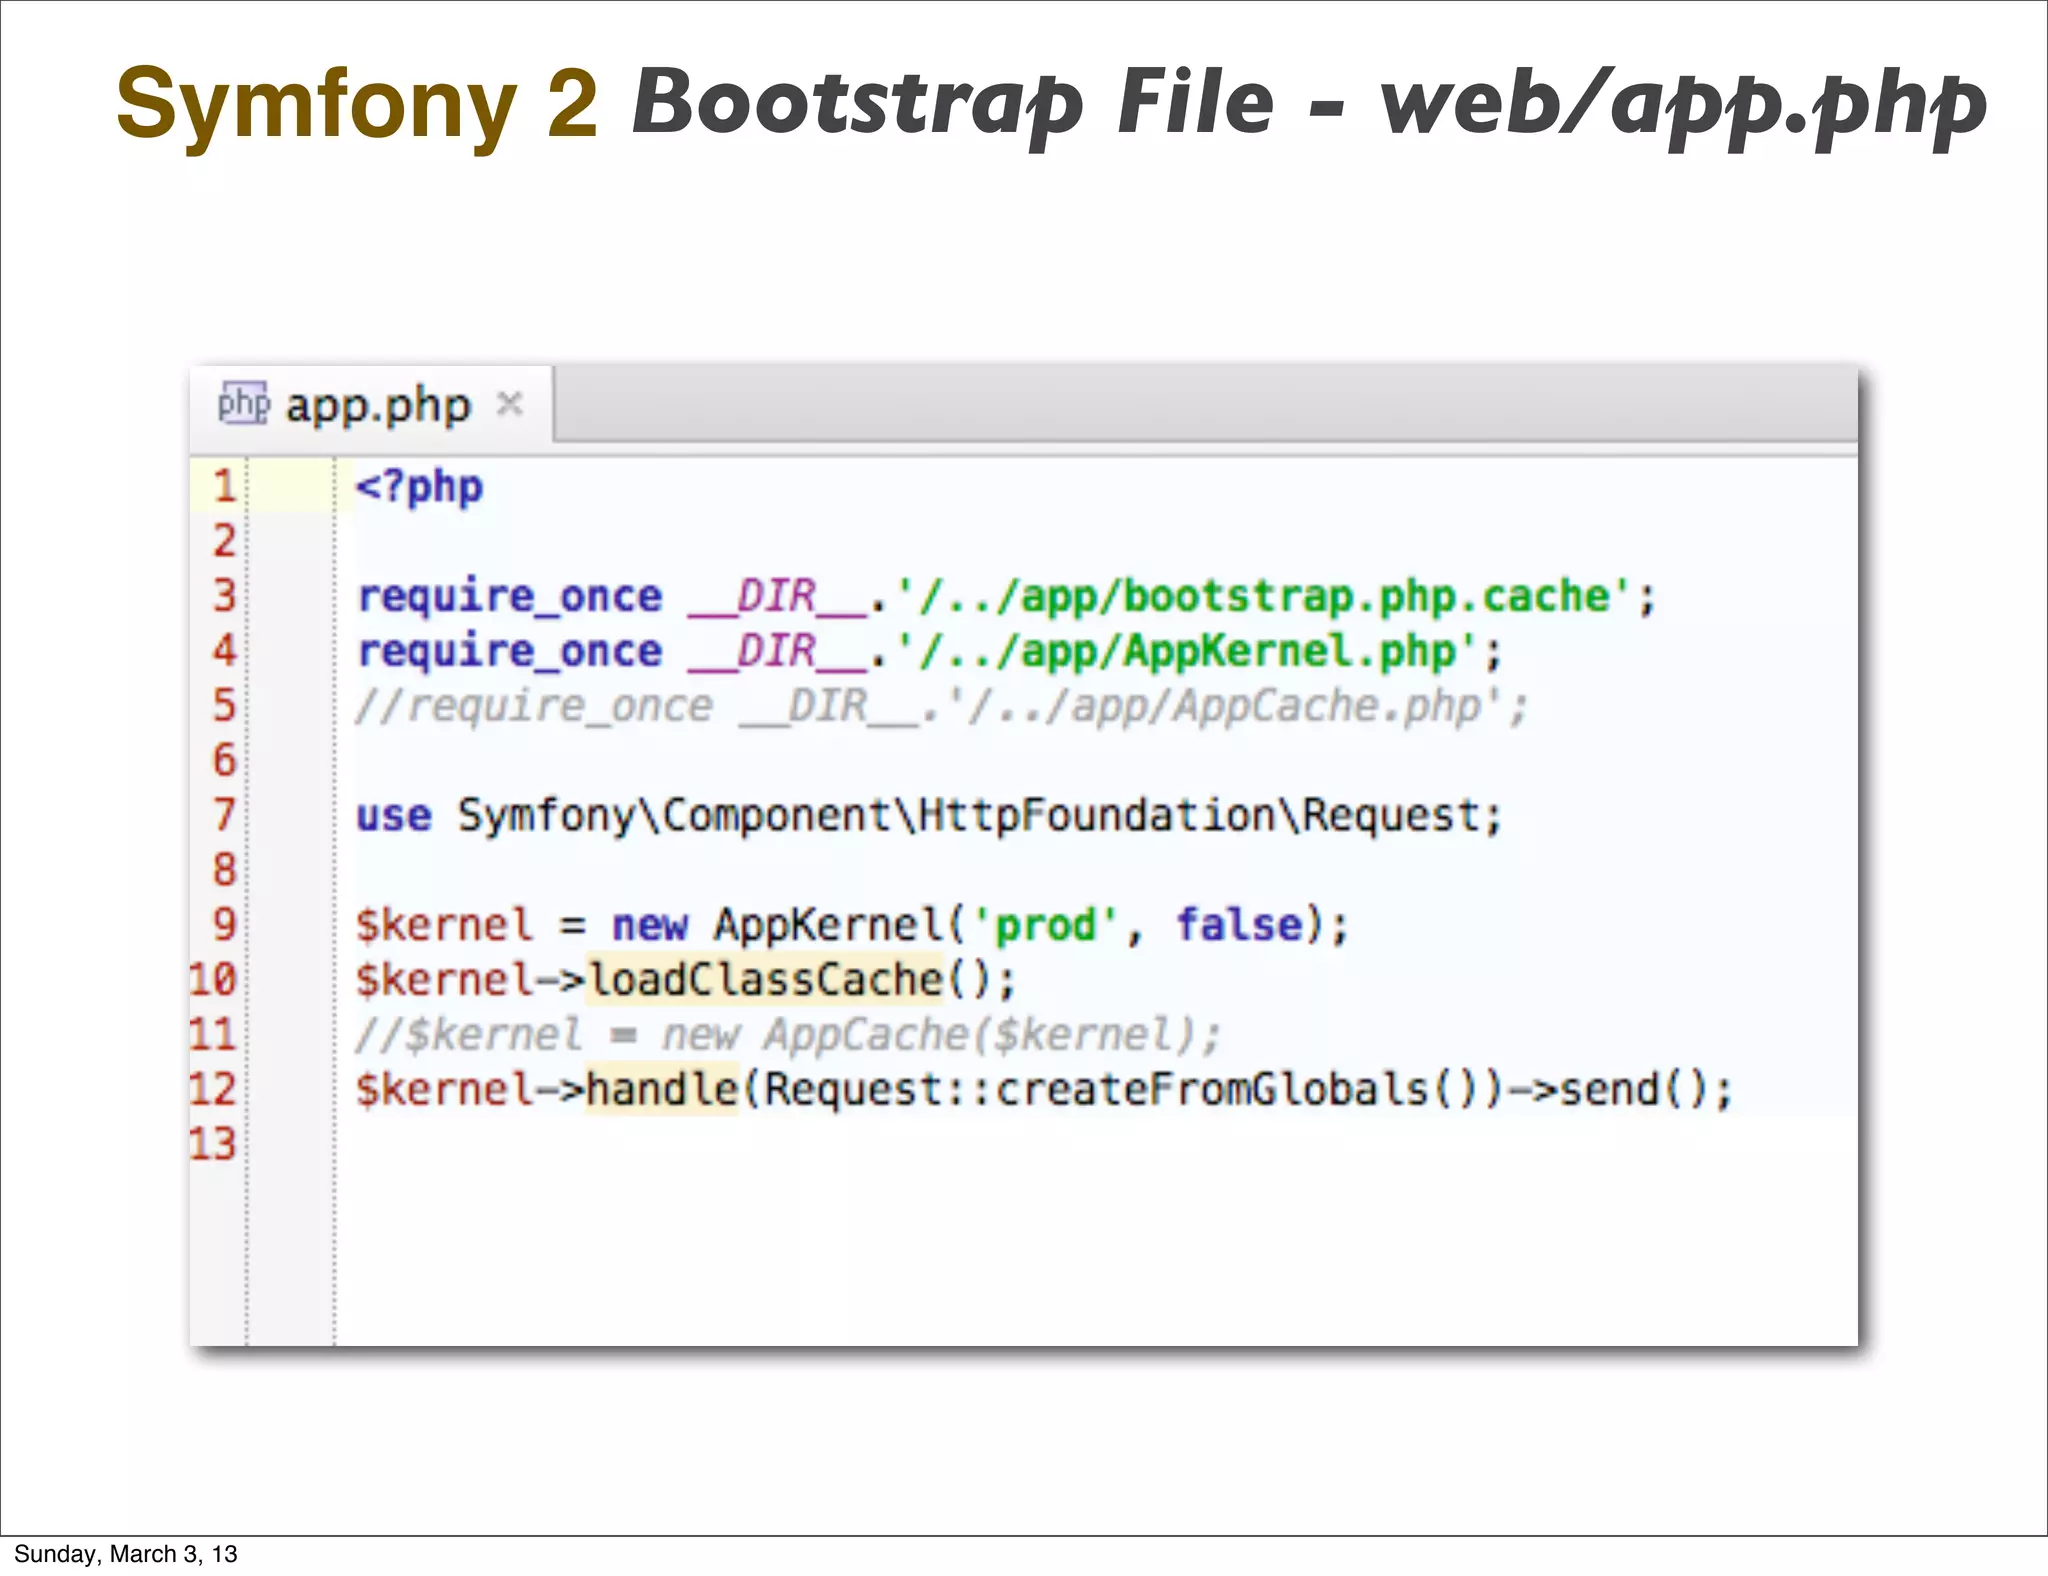Click the bootstrap.php.cache path string
The image size is (2048, 1576).
[1264, 597]
